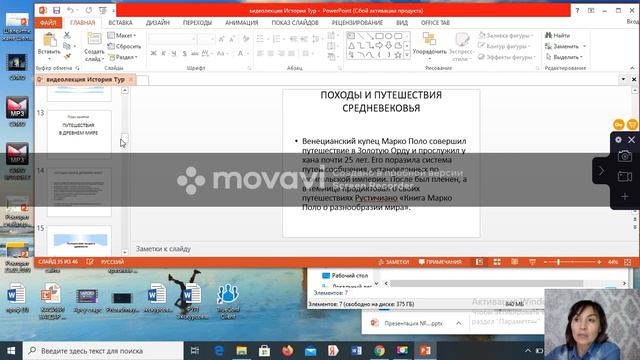
Task: Click Windows Start button
Action: (x=11, y=350)
